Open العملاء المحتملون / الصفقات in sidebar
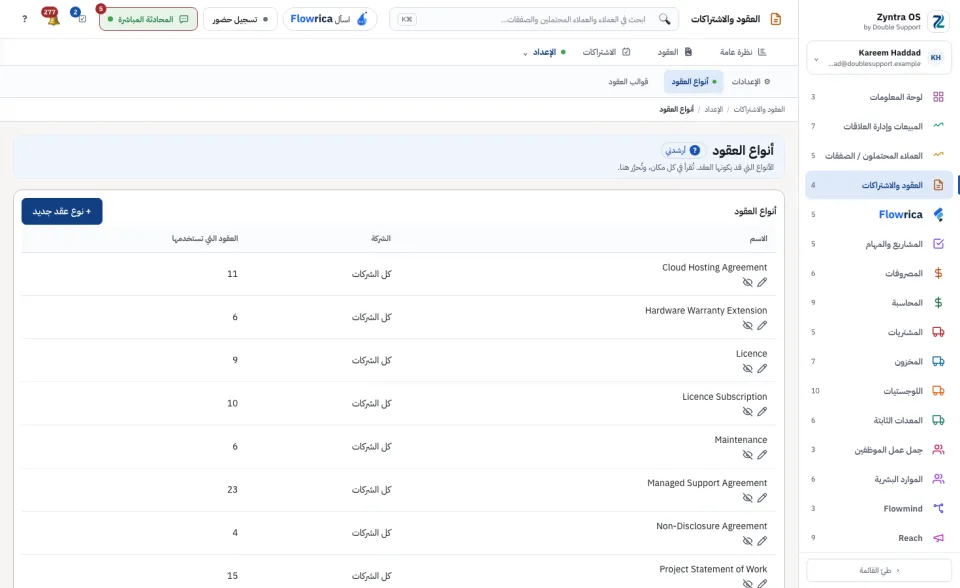Viewport: 960px width, 588px height. [879, 156]
